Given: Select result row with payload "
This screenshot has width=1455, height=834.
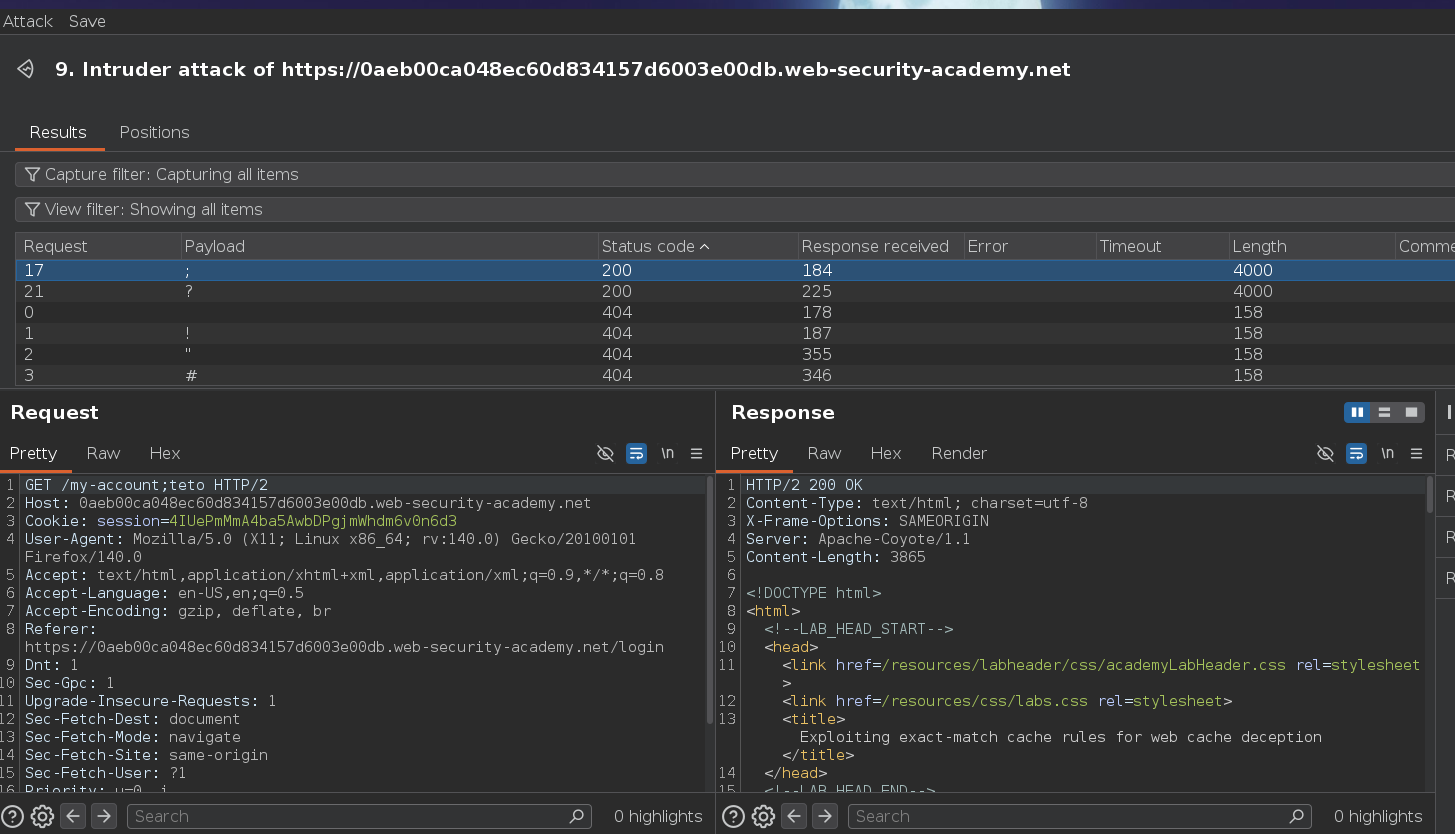Looking at the screenshot, I should tap(735, 354).
